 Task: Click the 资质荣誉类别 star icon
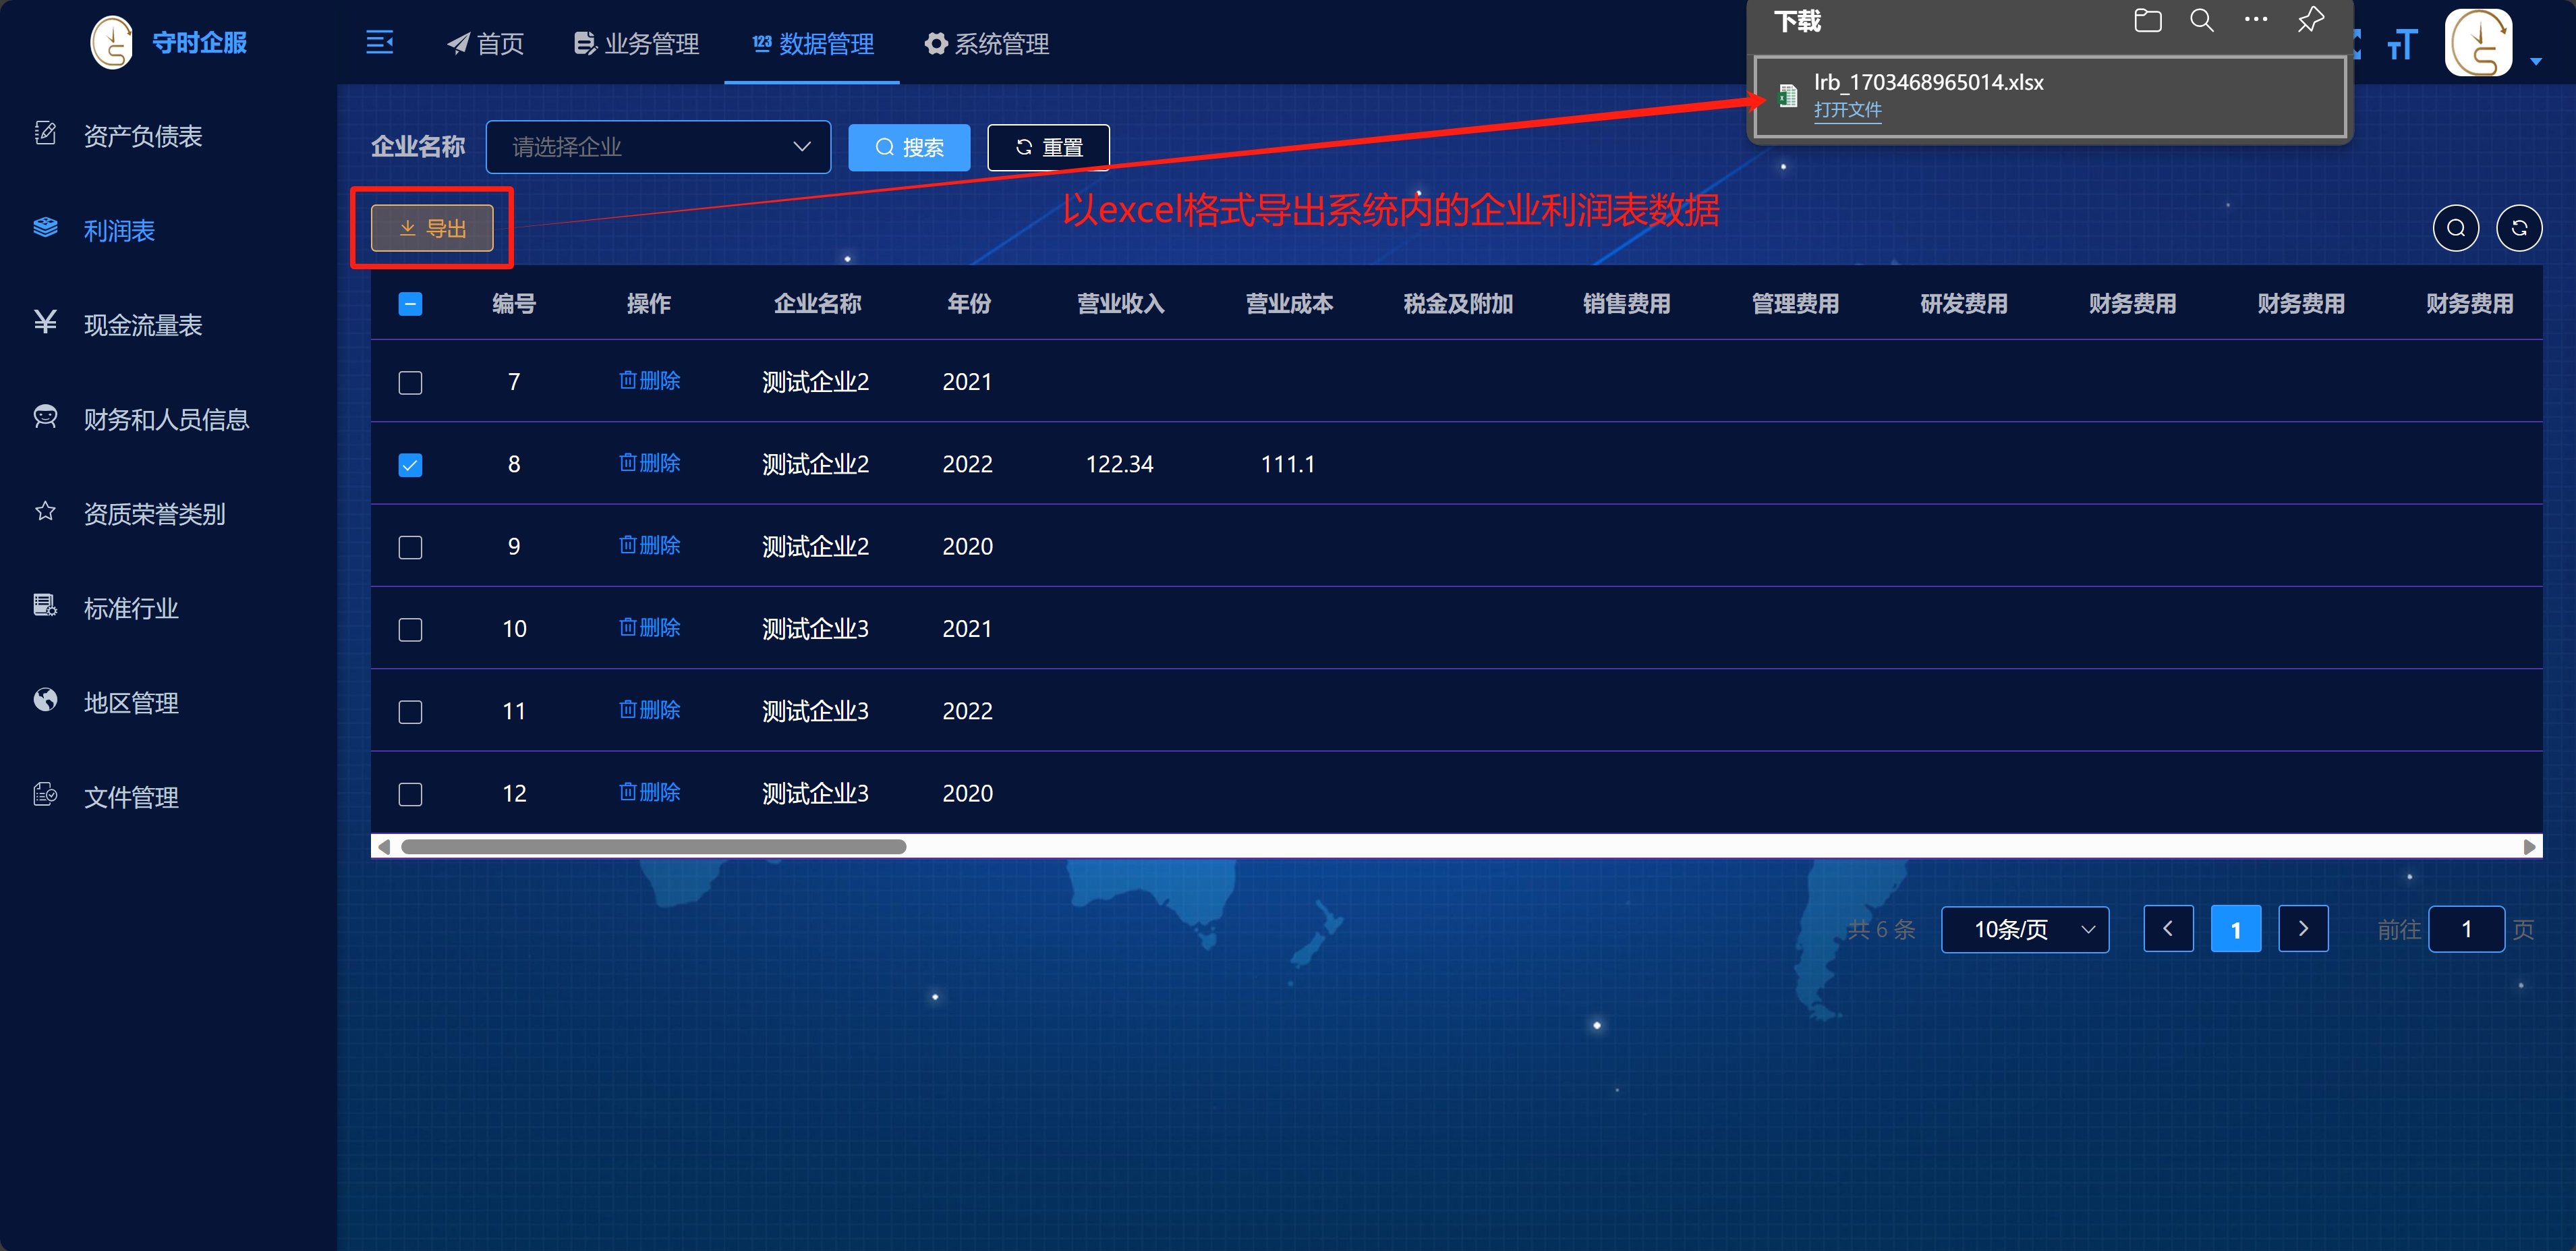[45, 512]
